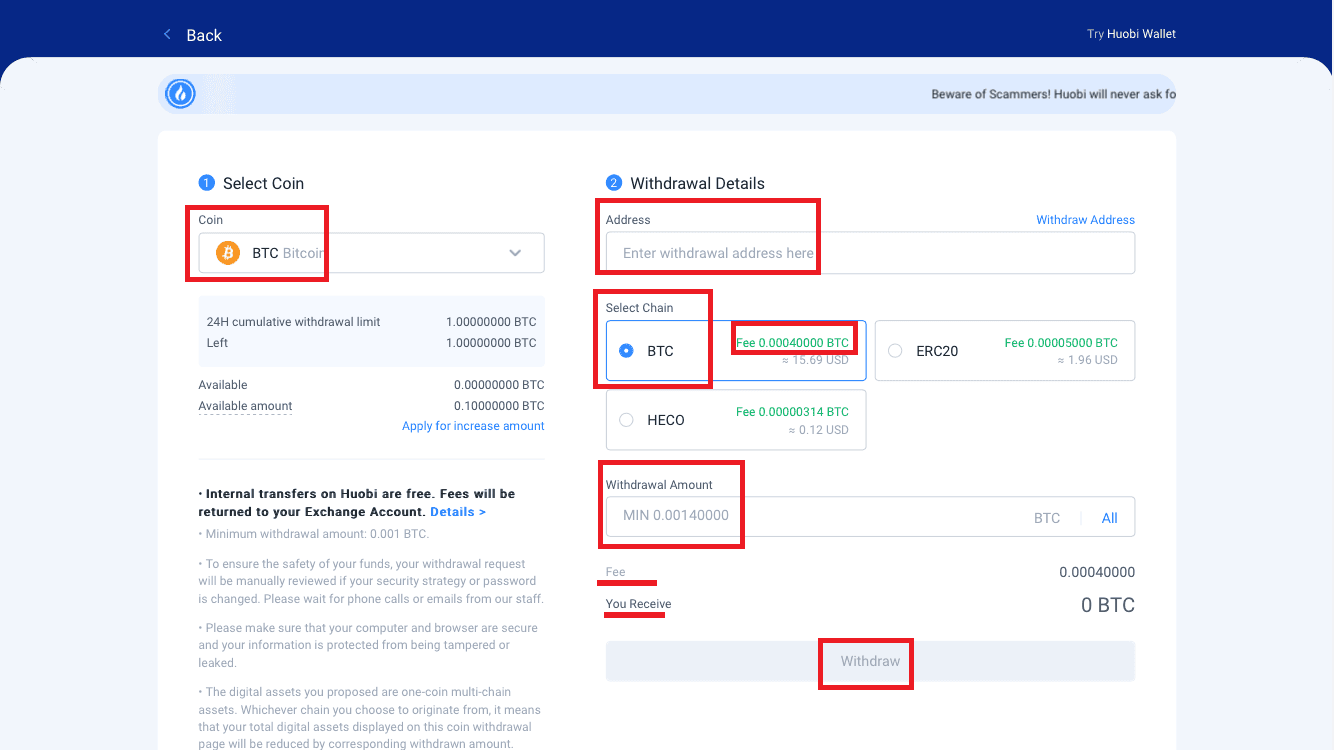Select the BTC chain radio button
Image resolution: width=1334 pixels, height=750 pixels.
tap(626, 351)
